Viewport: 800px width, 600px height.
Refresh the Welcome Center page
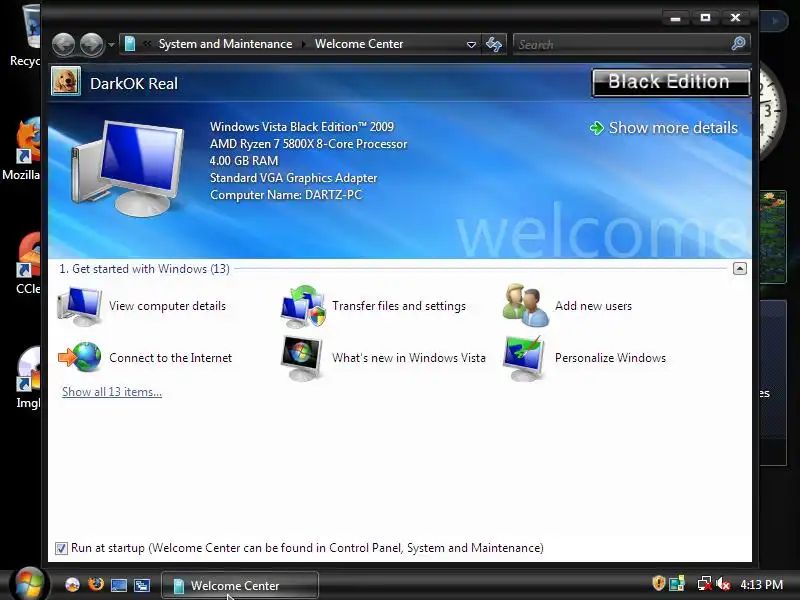click(x=493, y=44)
